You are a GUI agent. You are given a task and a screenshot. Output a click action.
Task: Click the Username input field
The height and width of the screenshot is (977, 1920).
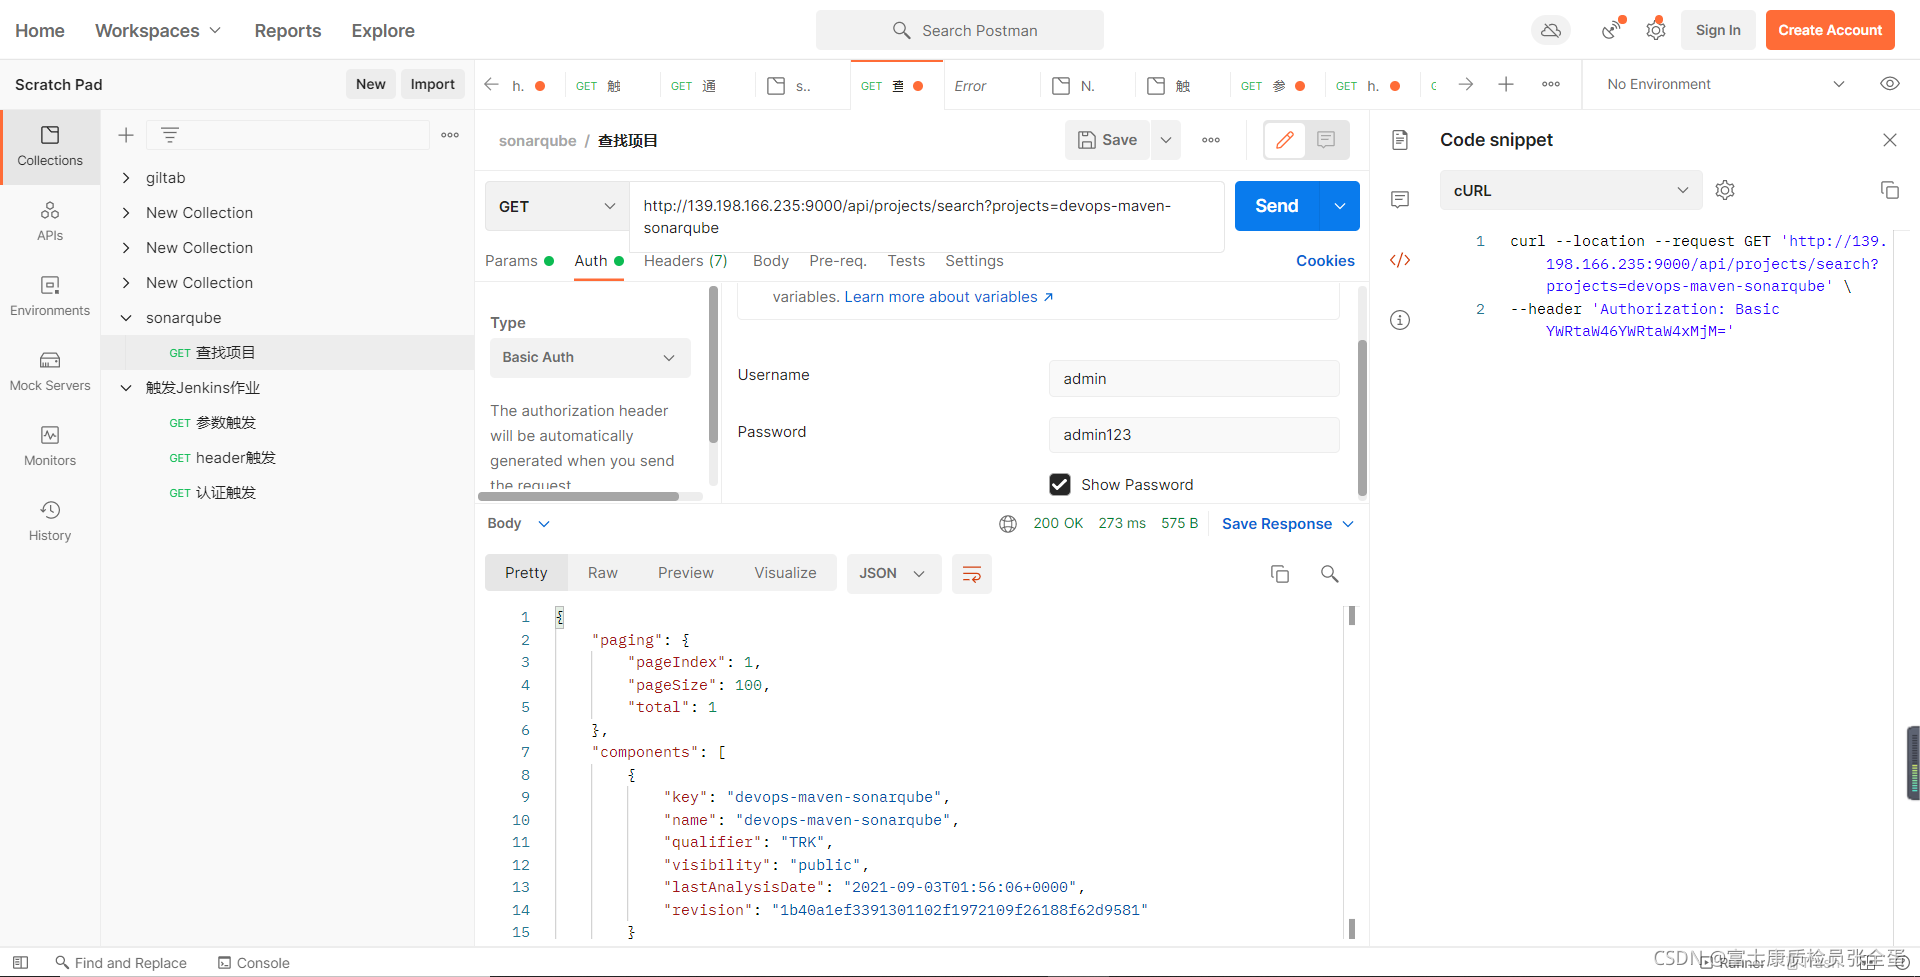(1194, 379)
